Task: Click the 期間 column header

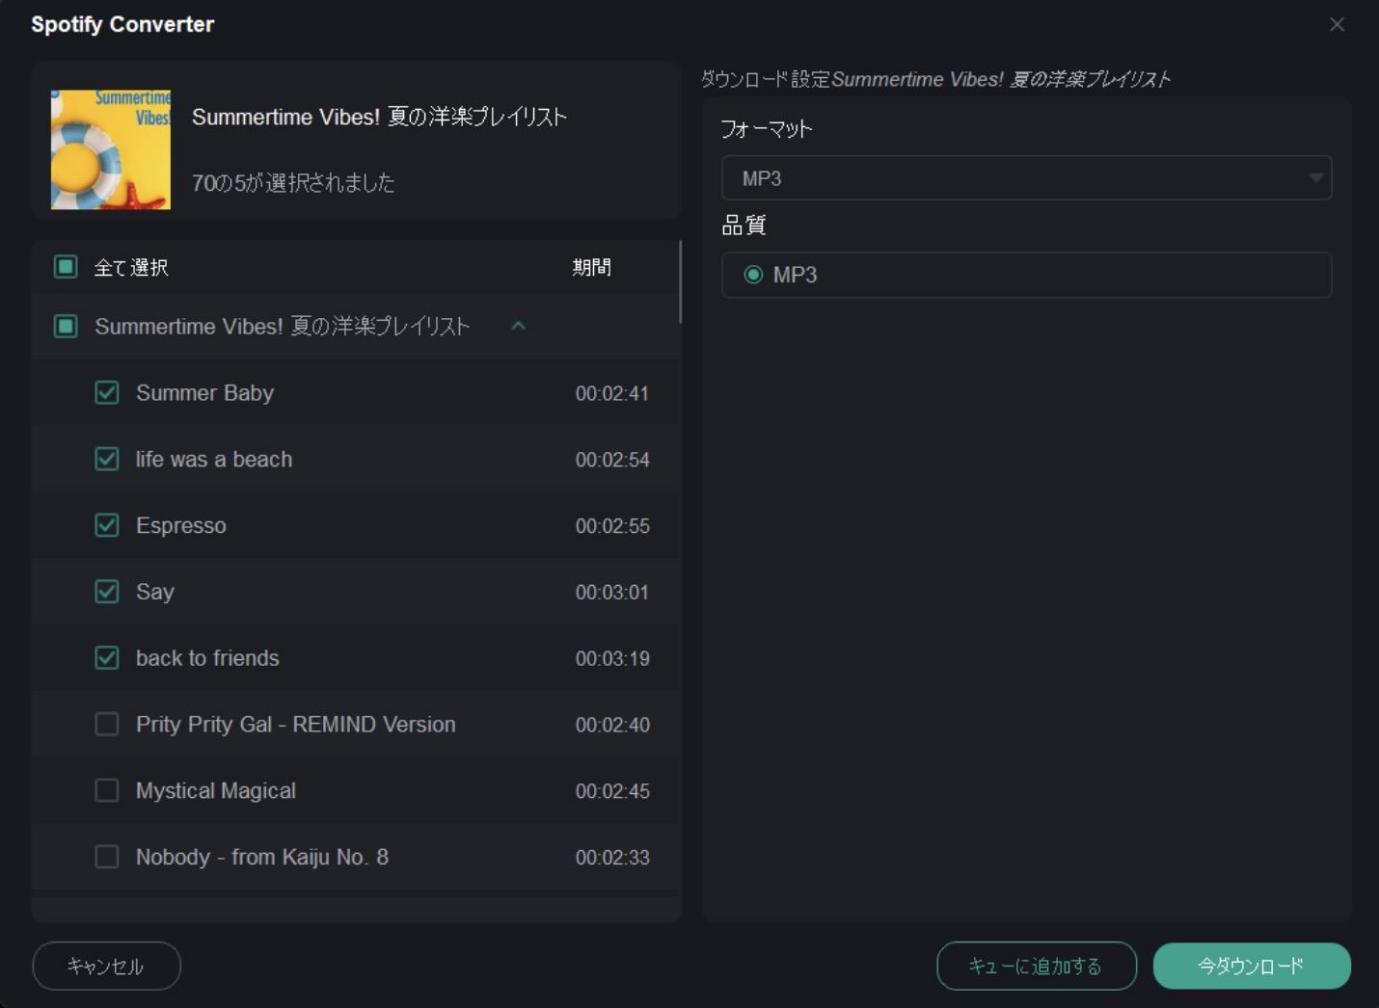Action: tap(591, 267)
